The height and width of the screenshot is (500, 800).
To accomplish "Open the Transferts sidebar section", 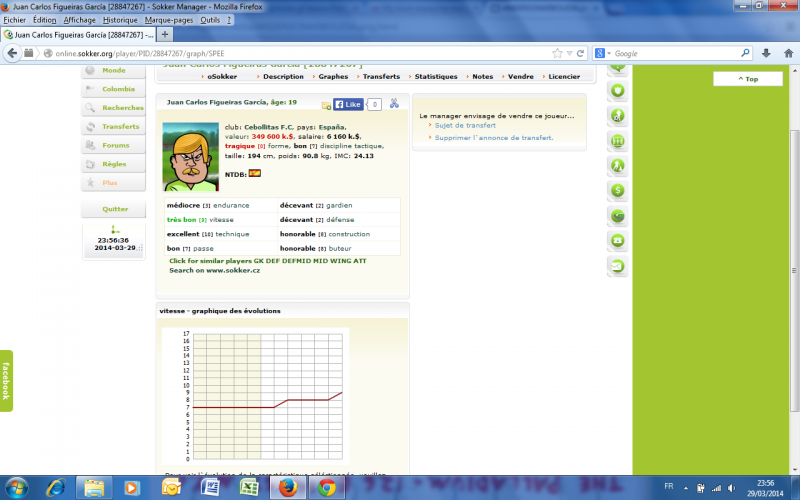I will [119, 126].
